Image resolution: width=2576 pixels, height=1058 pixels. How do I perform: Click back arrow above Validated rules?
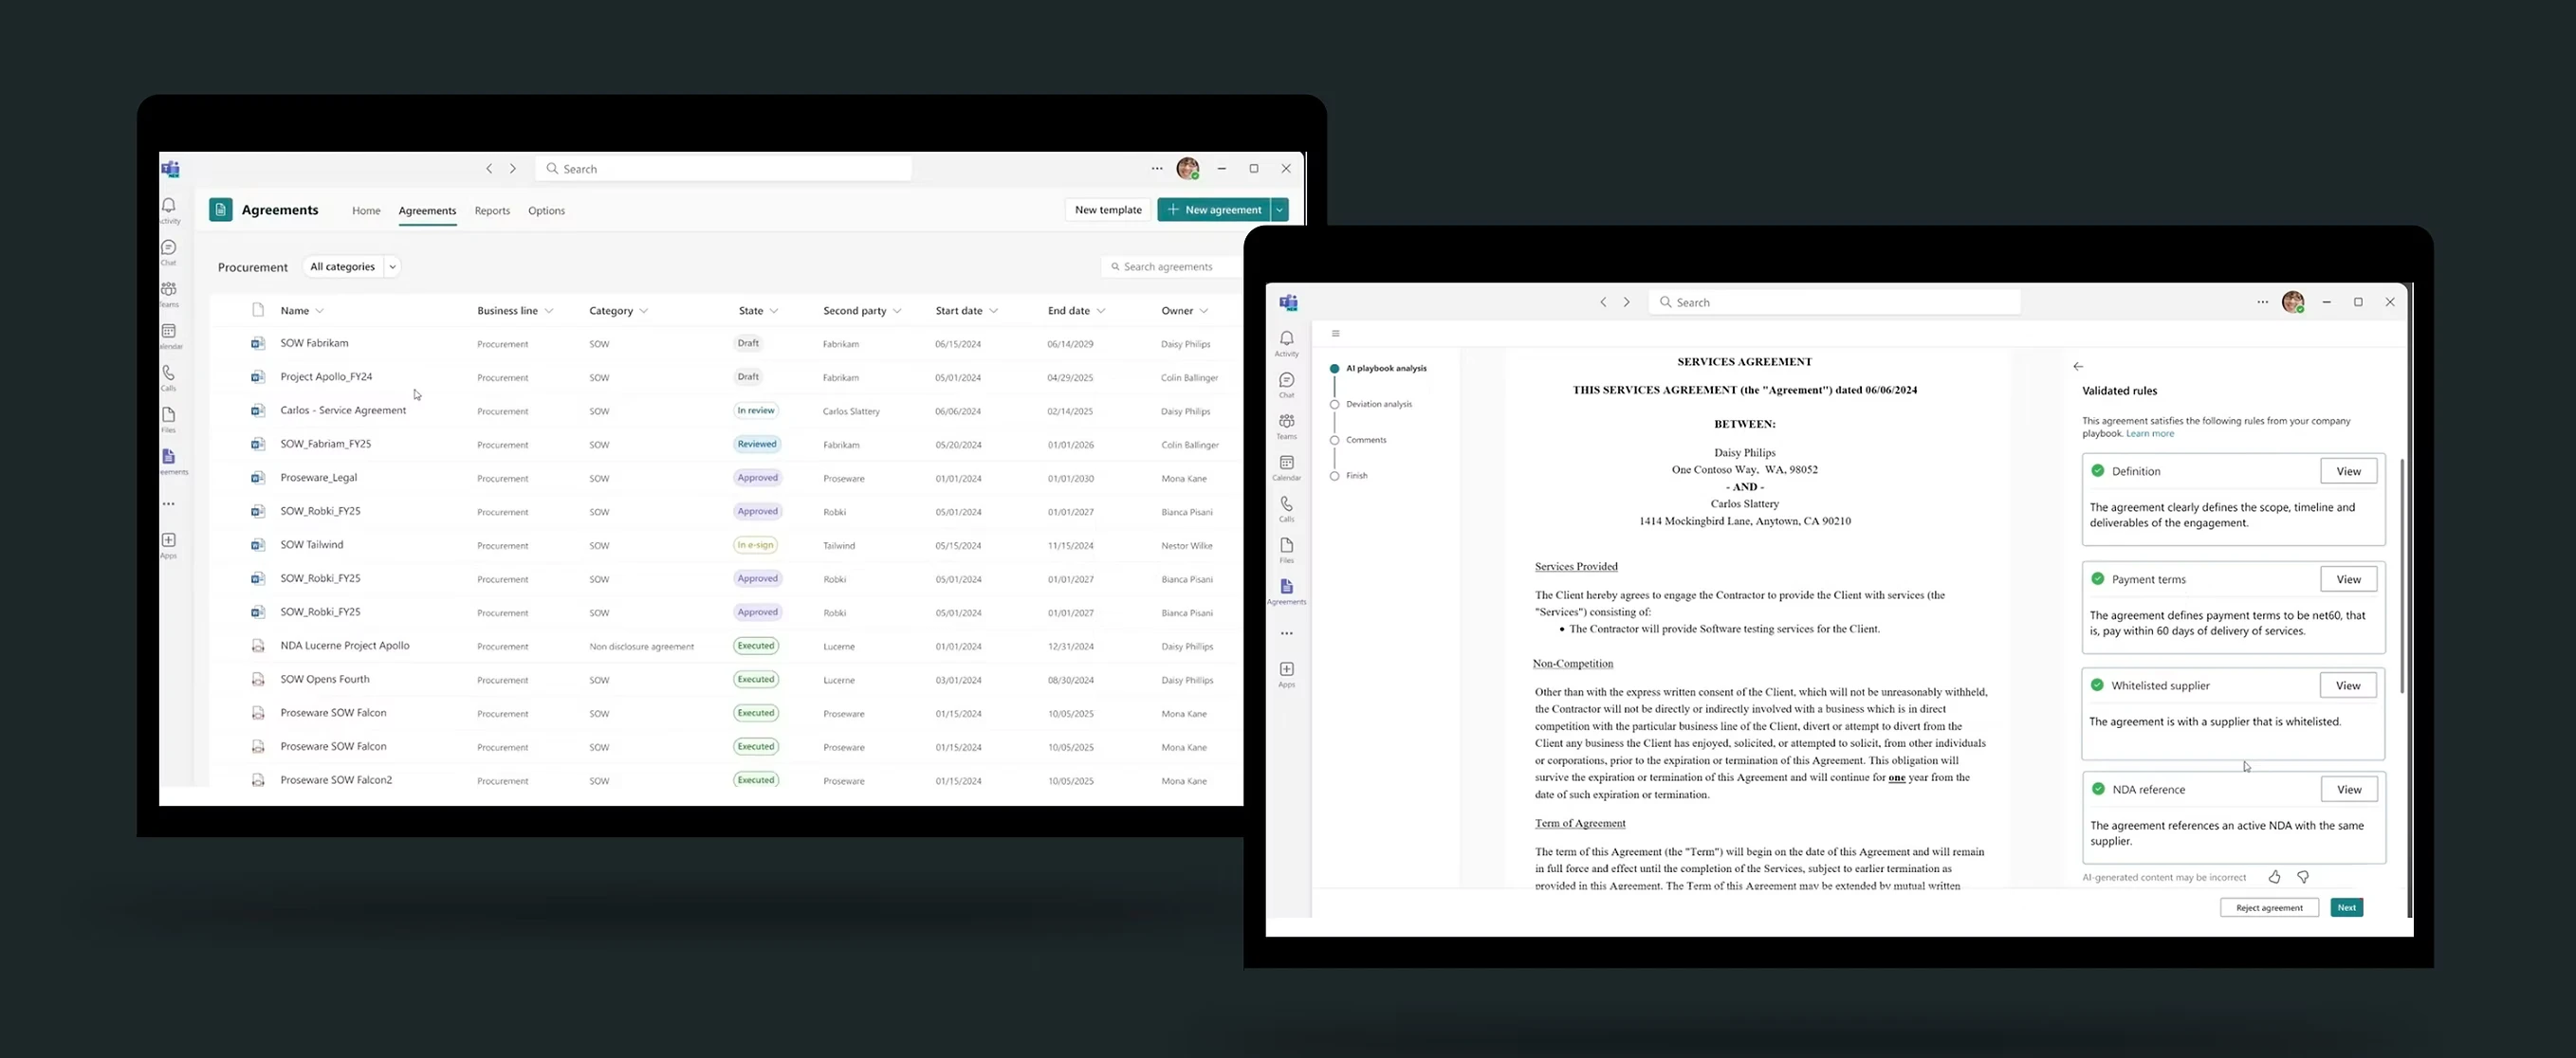tap(2078, 366)
